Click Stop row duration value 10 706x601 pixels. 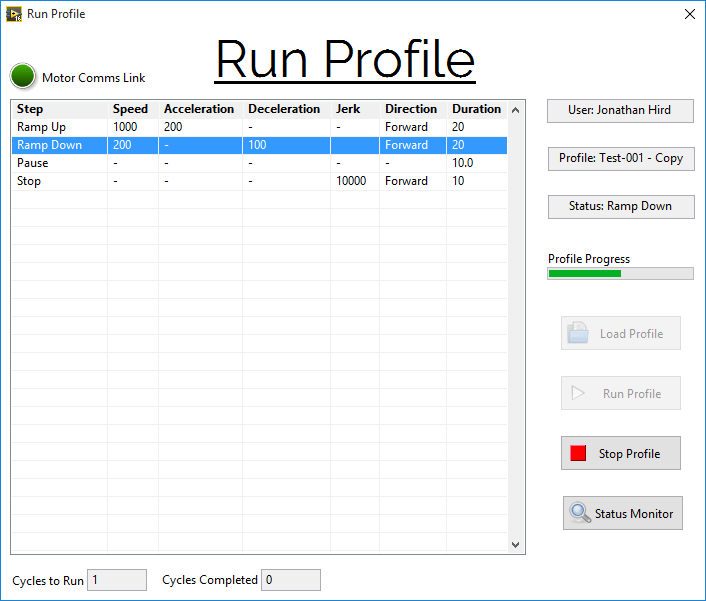click(x=458, y=181)
